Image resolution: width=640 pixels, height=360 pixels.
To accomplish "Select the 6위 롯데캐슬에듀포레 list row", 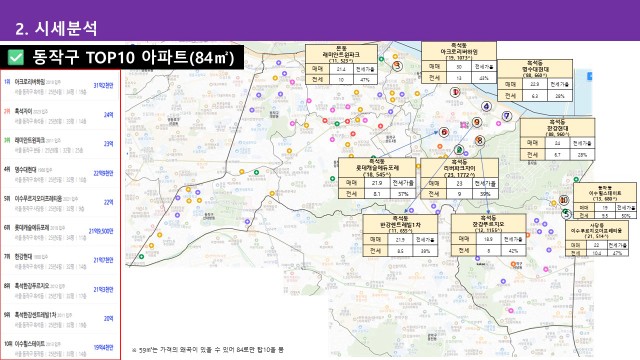I will [60, 232].
